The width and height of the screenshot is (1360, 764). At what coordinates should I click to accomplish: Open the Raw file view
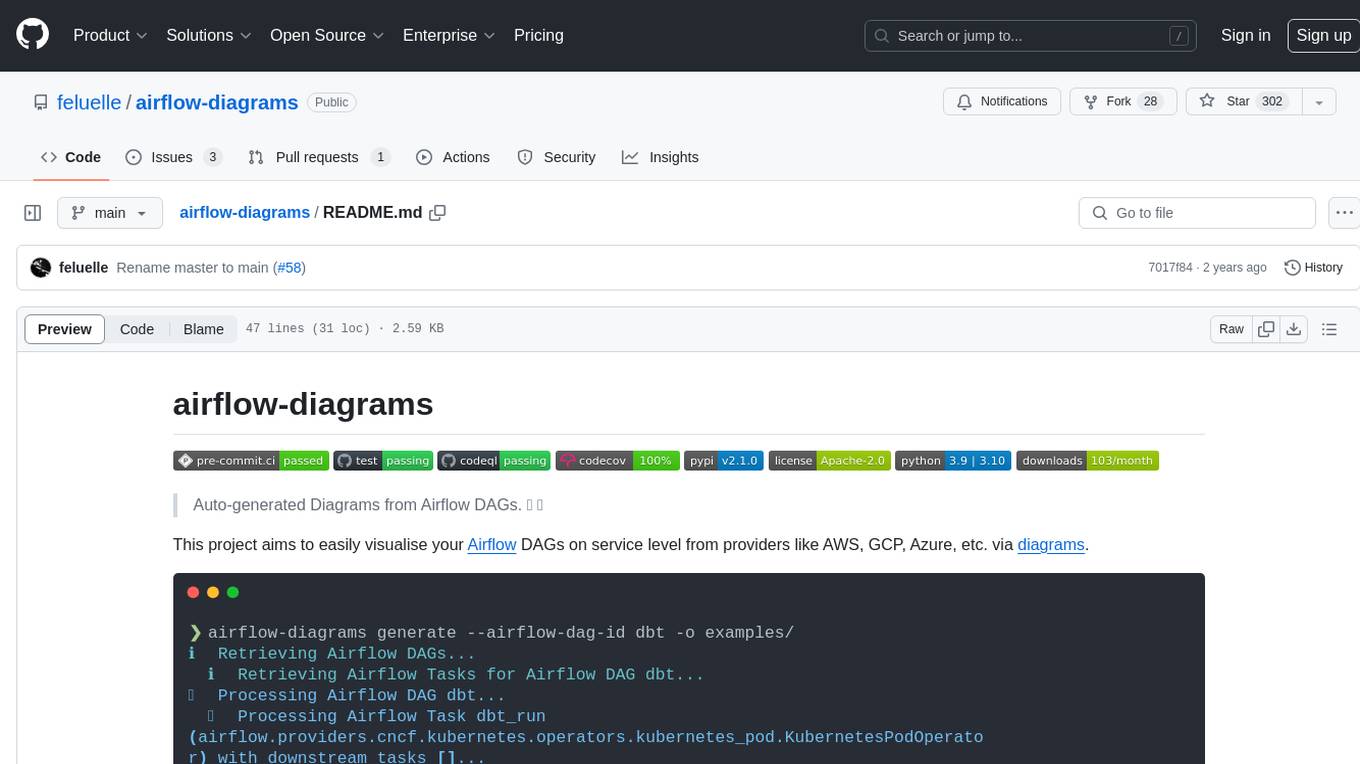click(x=1231, y=329)
